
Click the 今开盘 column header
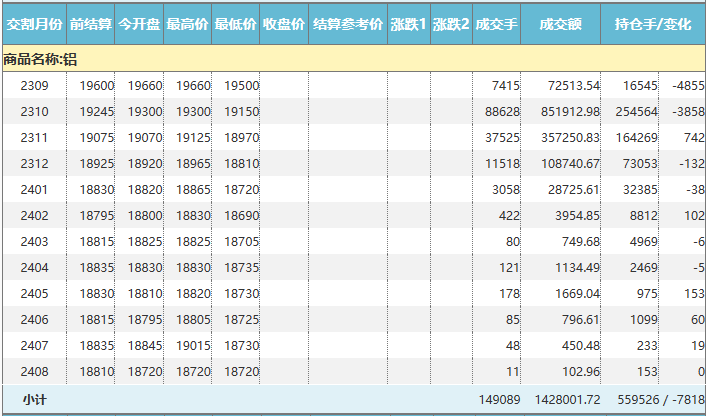(139, 23)
